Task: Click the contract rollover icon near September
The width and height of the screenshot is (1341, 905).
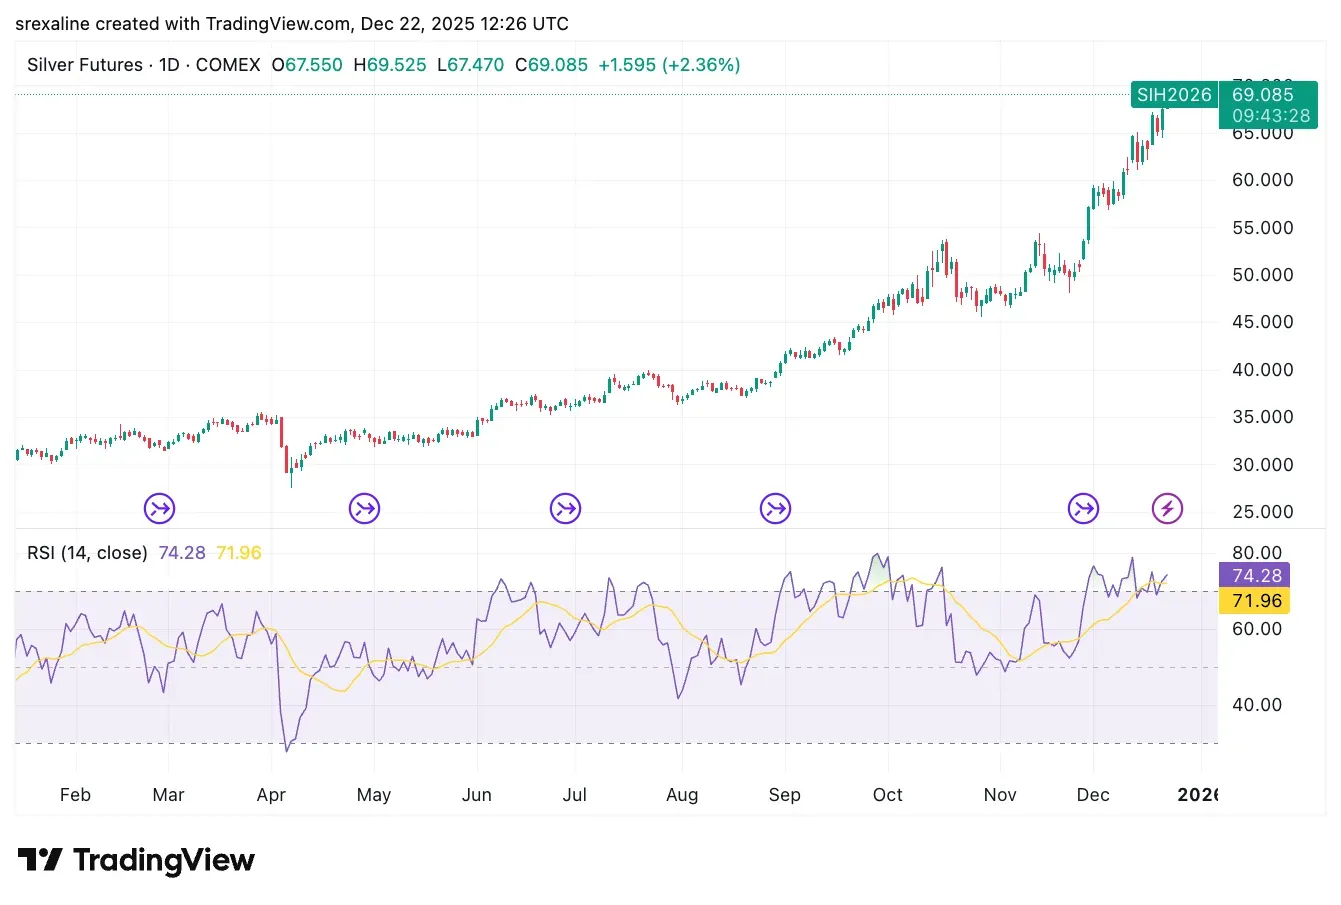Action: (775, 509)
